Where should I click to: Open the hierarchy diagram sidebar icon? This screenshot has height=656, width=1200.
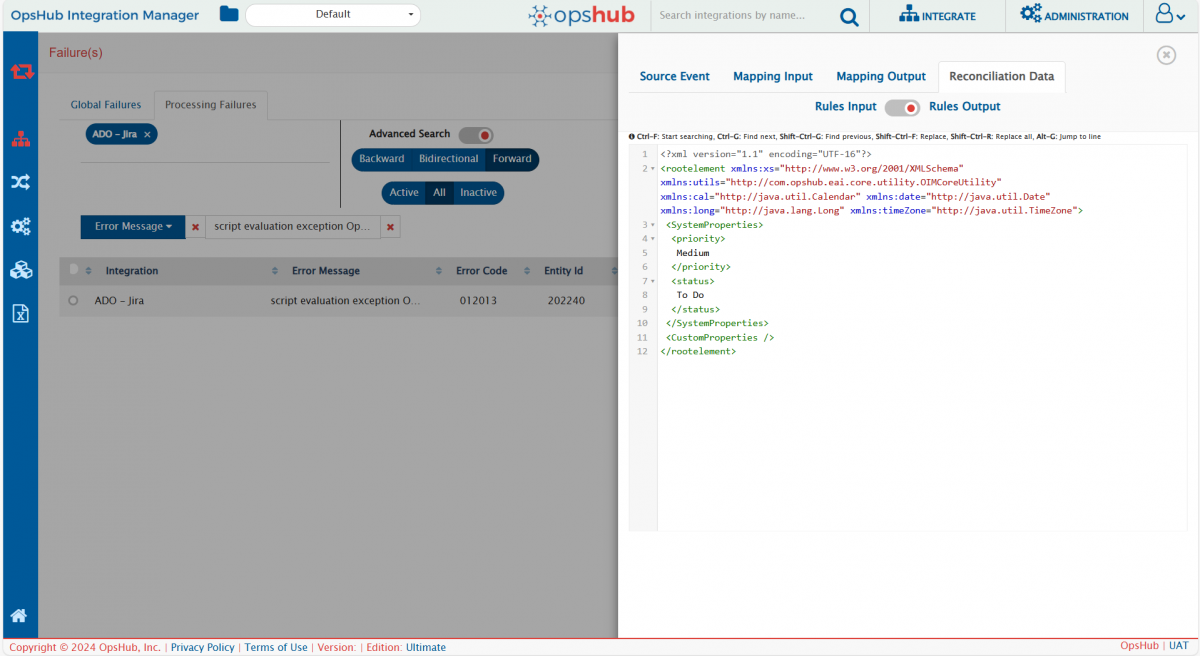click(x=21, y=140)
